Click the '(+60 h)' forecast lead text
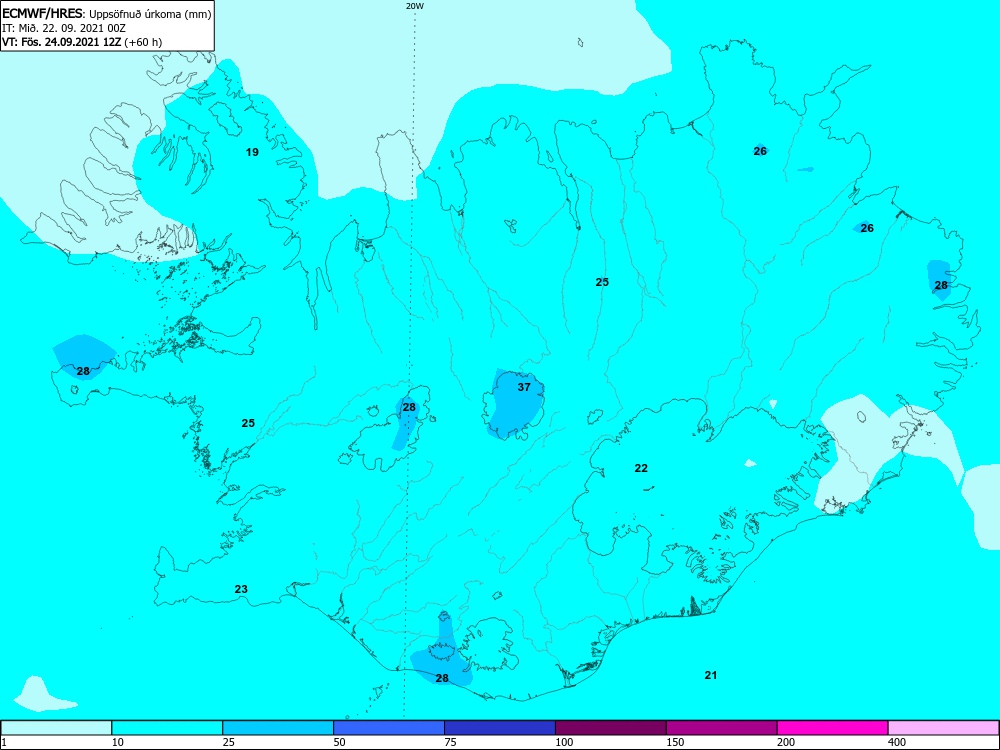This screenshot has height=750, width=1000. click(144, 42)
